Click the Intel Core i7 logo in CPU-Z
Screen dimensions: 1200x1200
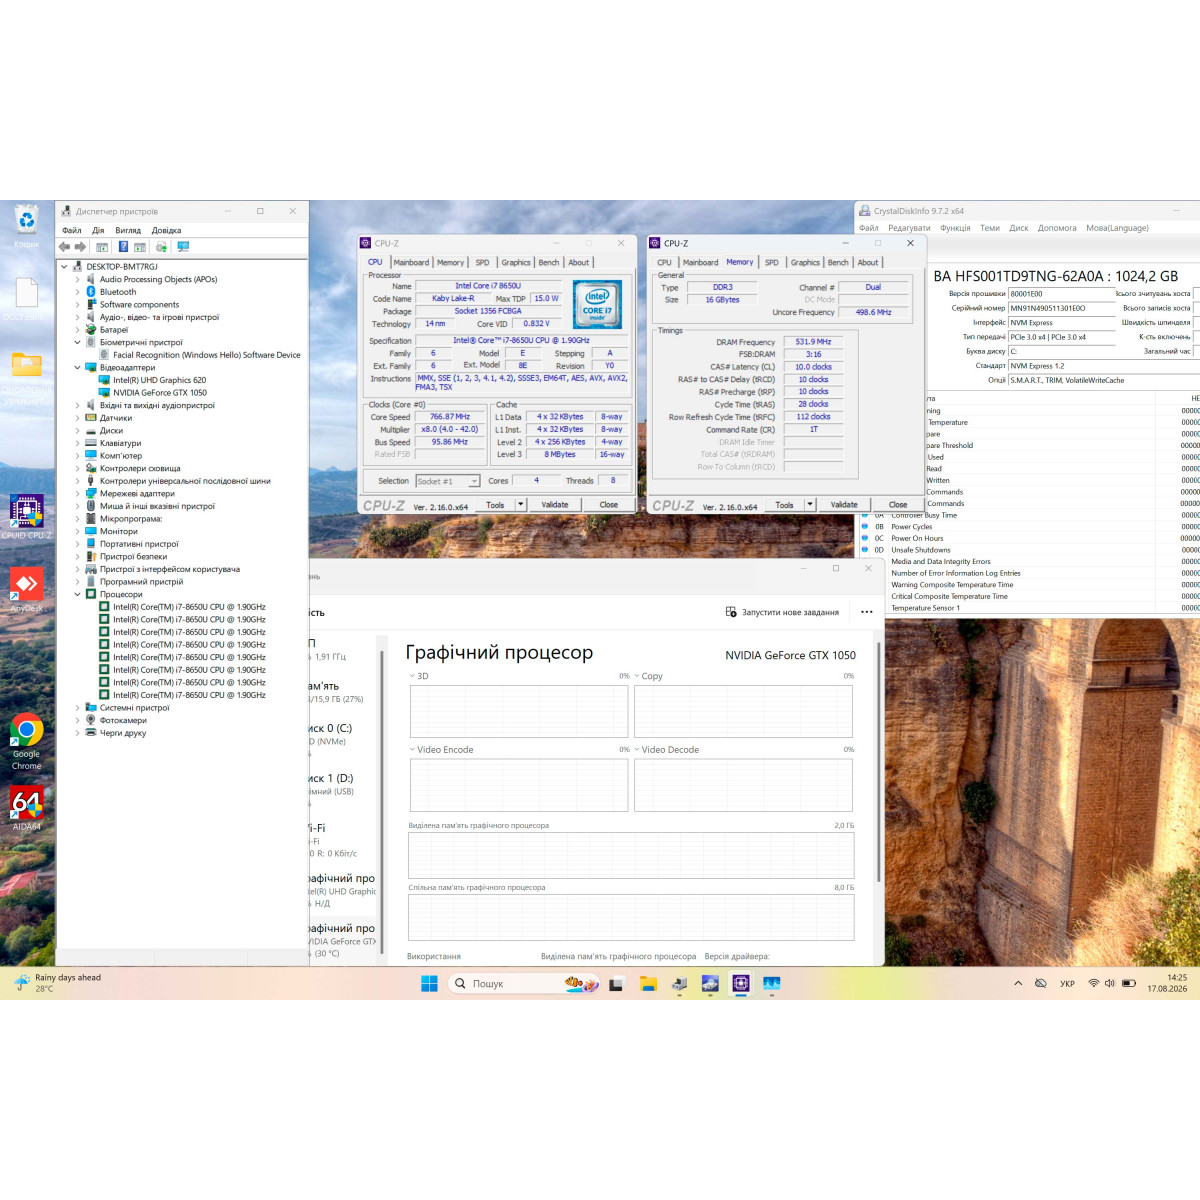pos(597,305)
